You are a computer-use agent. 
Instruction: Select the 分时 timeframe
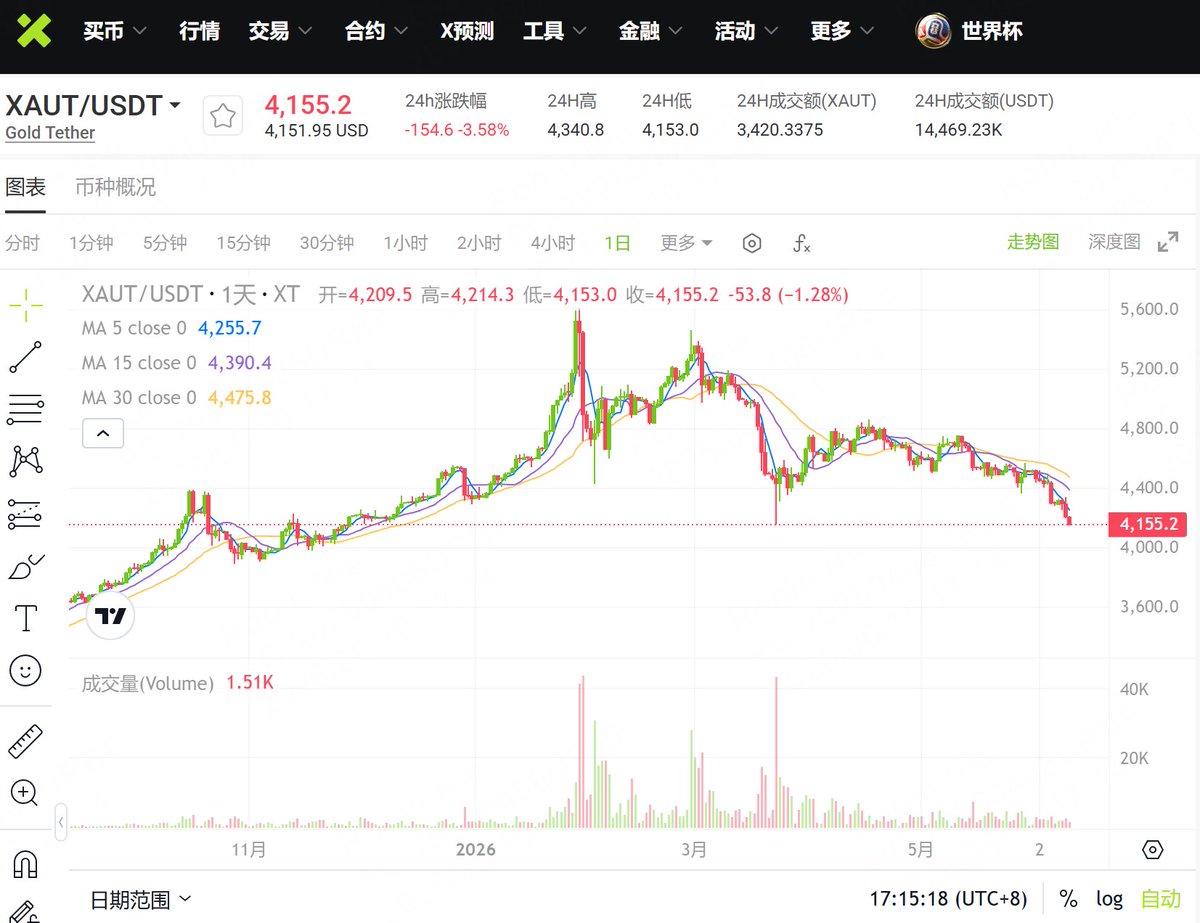tap(23, 243)
